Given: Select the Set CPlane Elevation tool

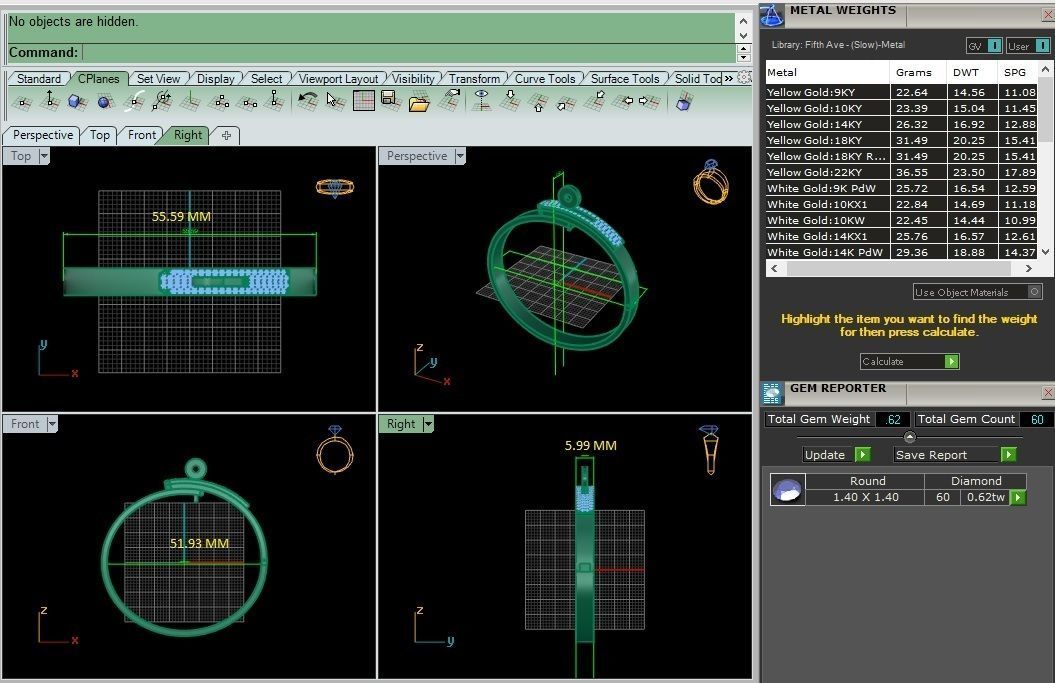Looking at the screenshot, I should (49, 101).
